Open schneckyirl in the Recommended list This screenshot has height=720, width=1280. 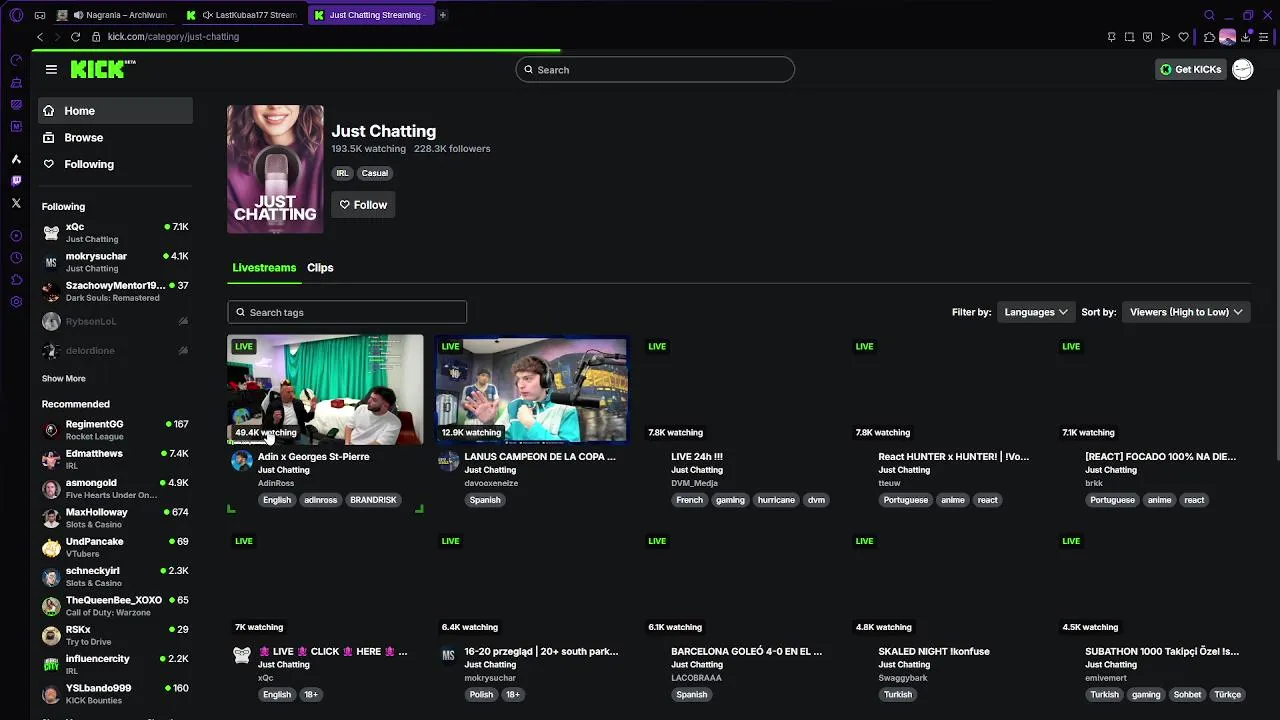pos(115,576)
